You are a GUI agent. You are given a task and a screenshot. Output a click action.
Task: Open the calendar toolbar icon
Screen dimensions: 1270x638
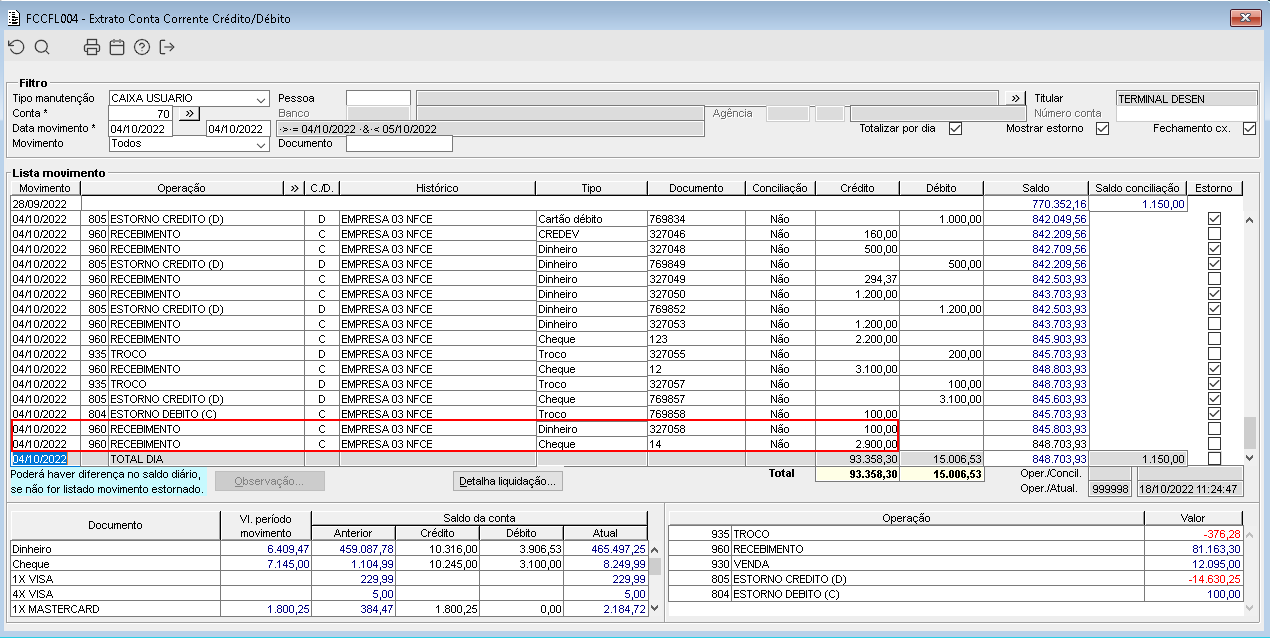click(117, 47)
